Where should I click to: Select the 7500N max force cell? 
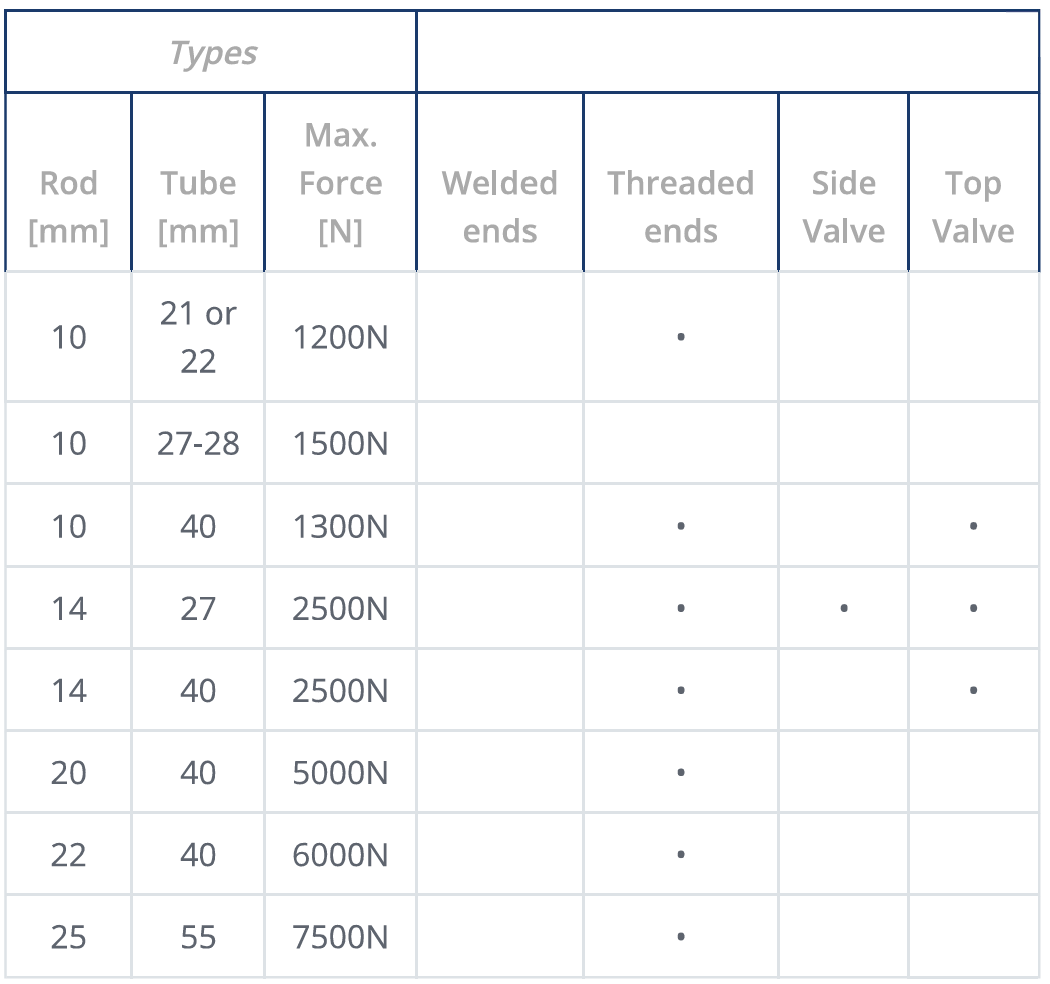pyautogui.click(x=340, y=937)
